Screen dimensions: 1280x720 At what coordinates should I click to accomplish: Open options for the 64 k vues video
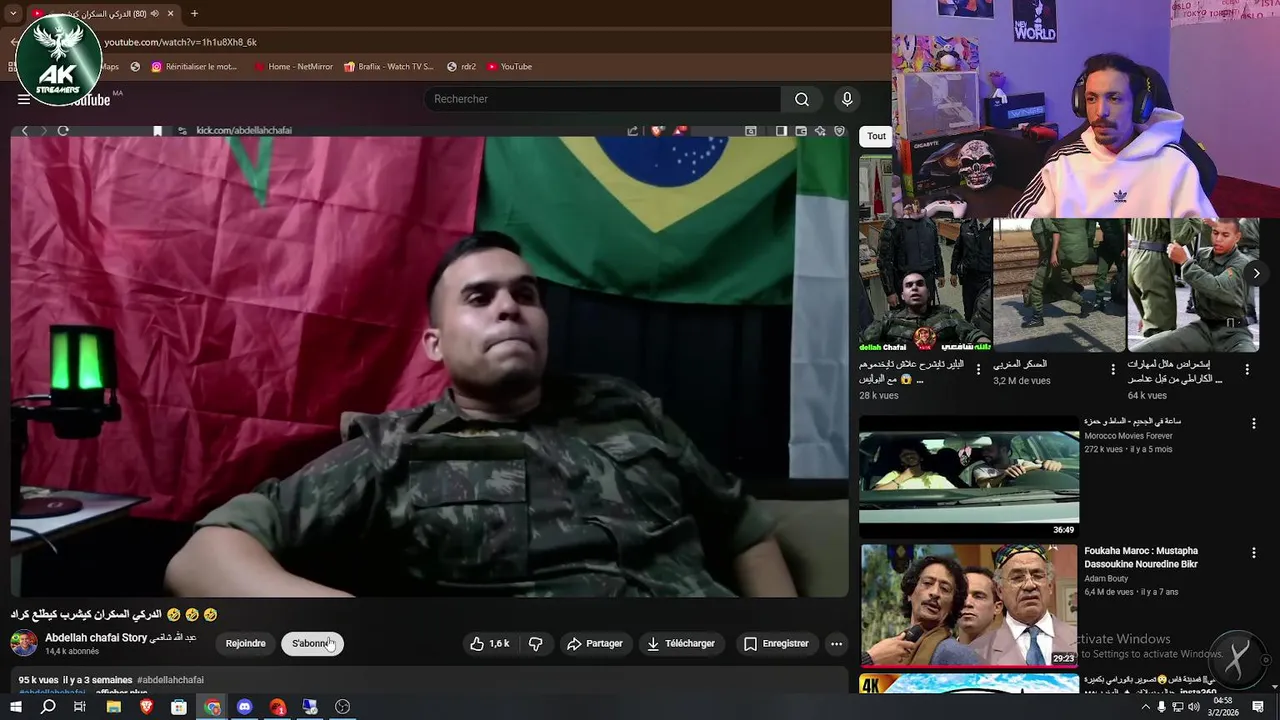[1247, 369]
